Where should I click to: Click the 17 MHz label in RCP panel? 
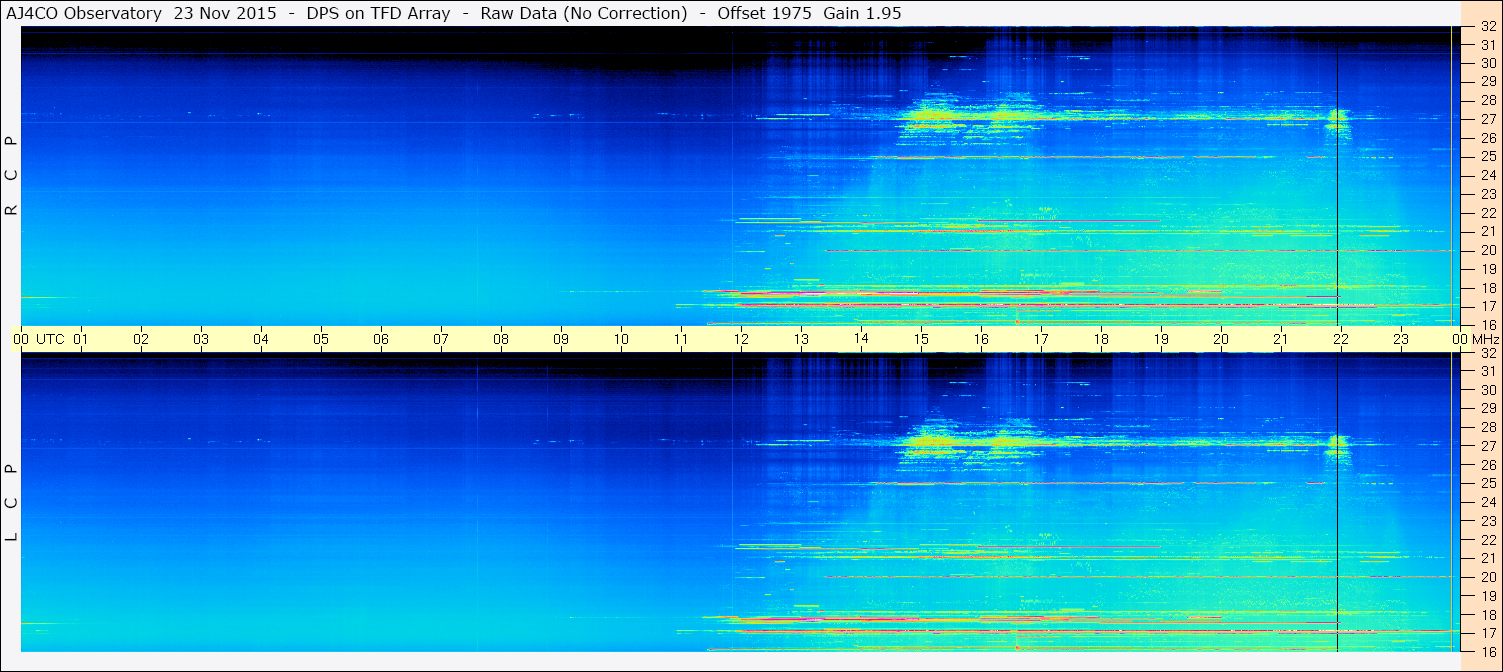[x=1487, y=306]
